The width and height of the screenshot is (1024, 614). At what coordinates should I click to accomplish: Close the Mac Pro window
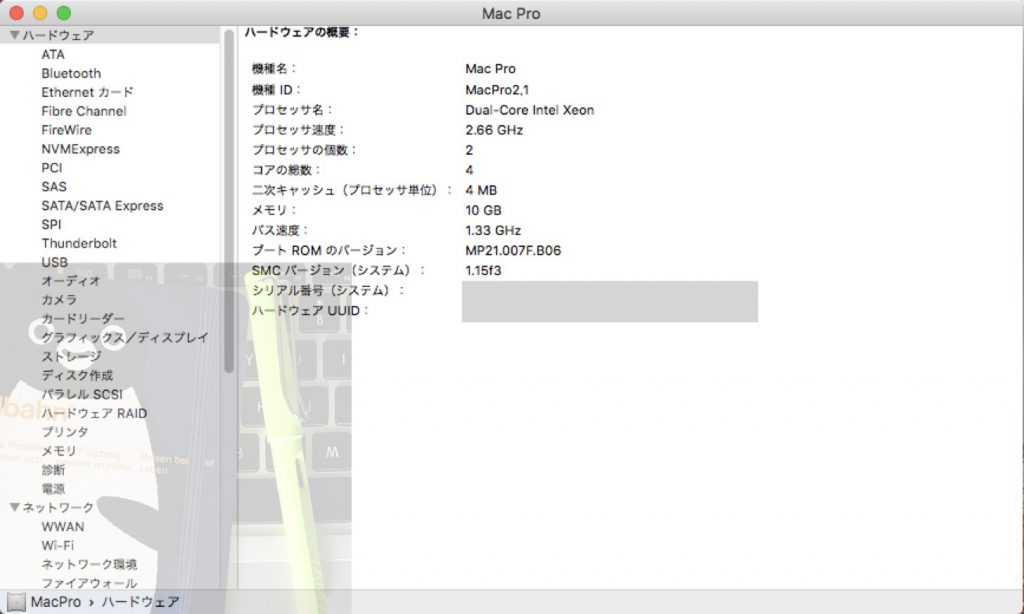tap(16, 12)
